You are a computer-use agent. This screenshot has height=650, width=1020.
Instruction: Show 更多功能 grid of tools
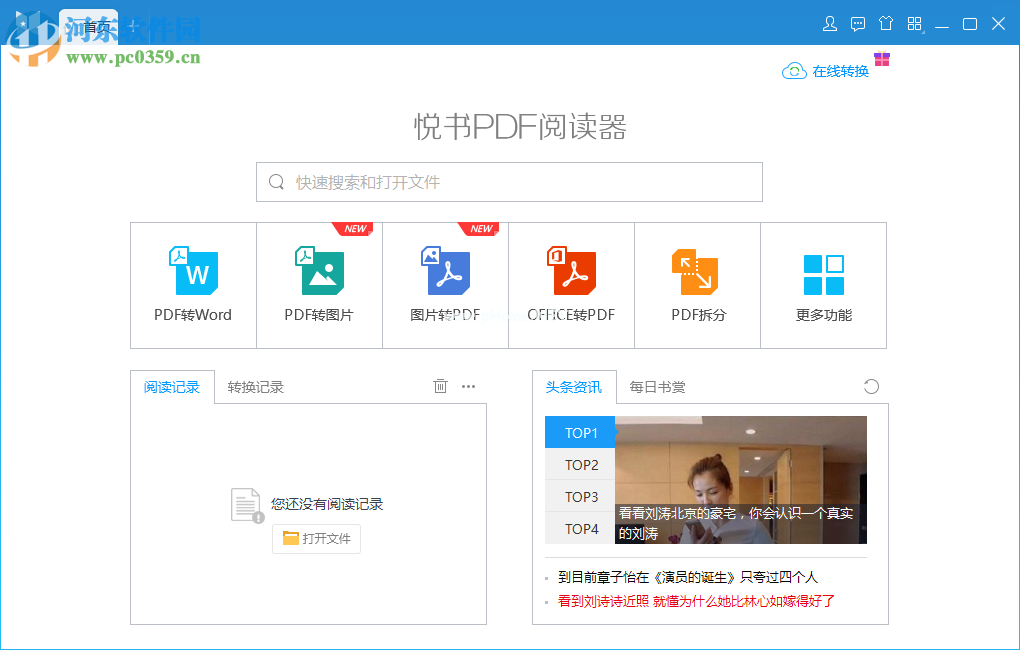click(824, 285)
